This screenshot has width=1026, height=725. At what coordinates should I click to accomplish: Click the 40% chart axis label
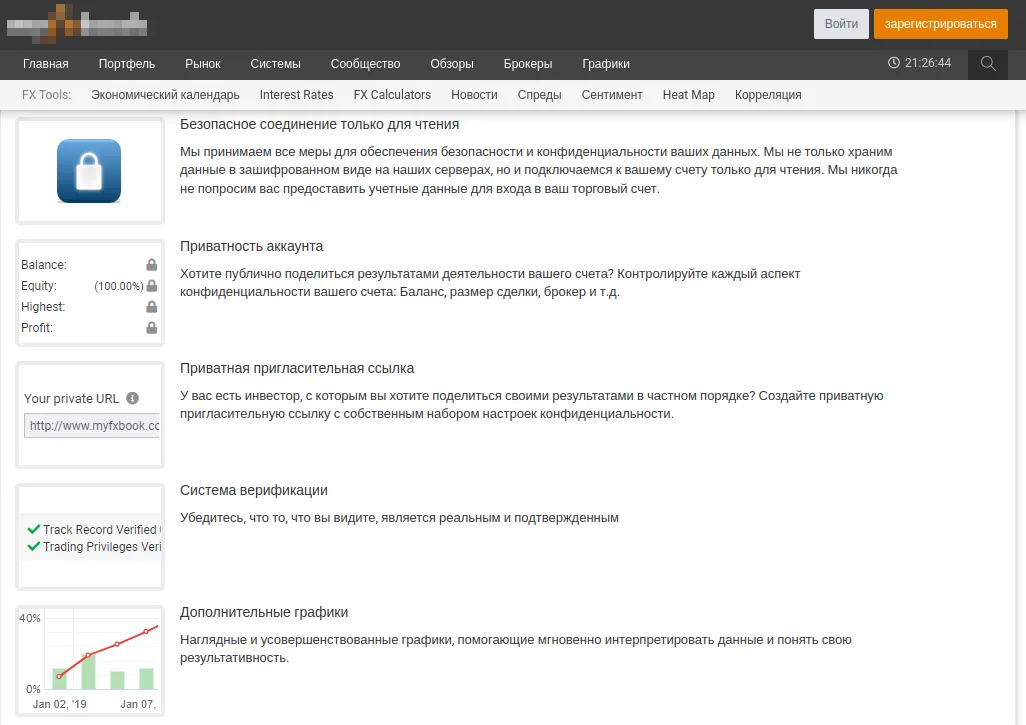[29, 618]
